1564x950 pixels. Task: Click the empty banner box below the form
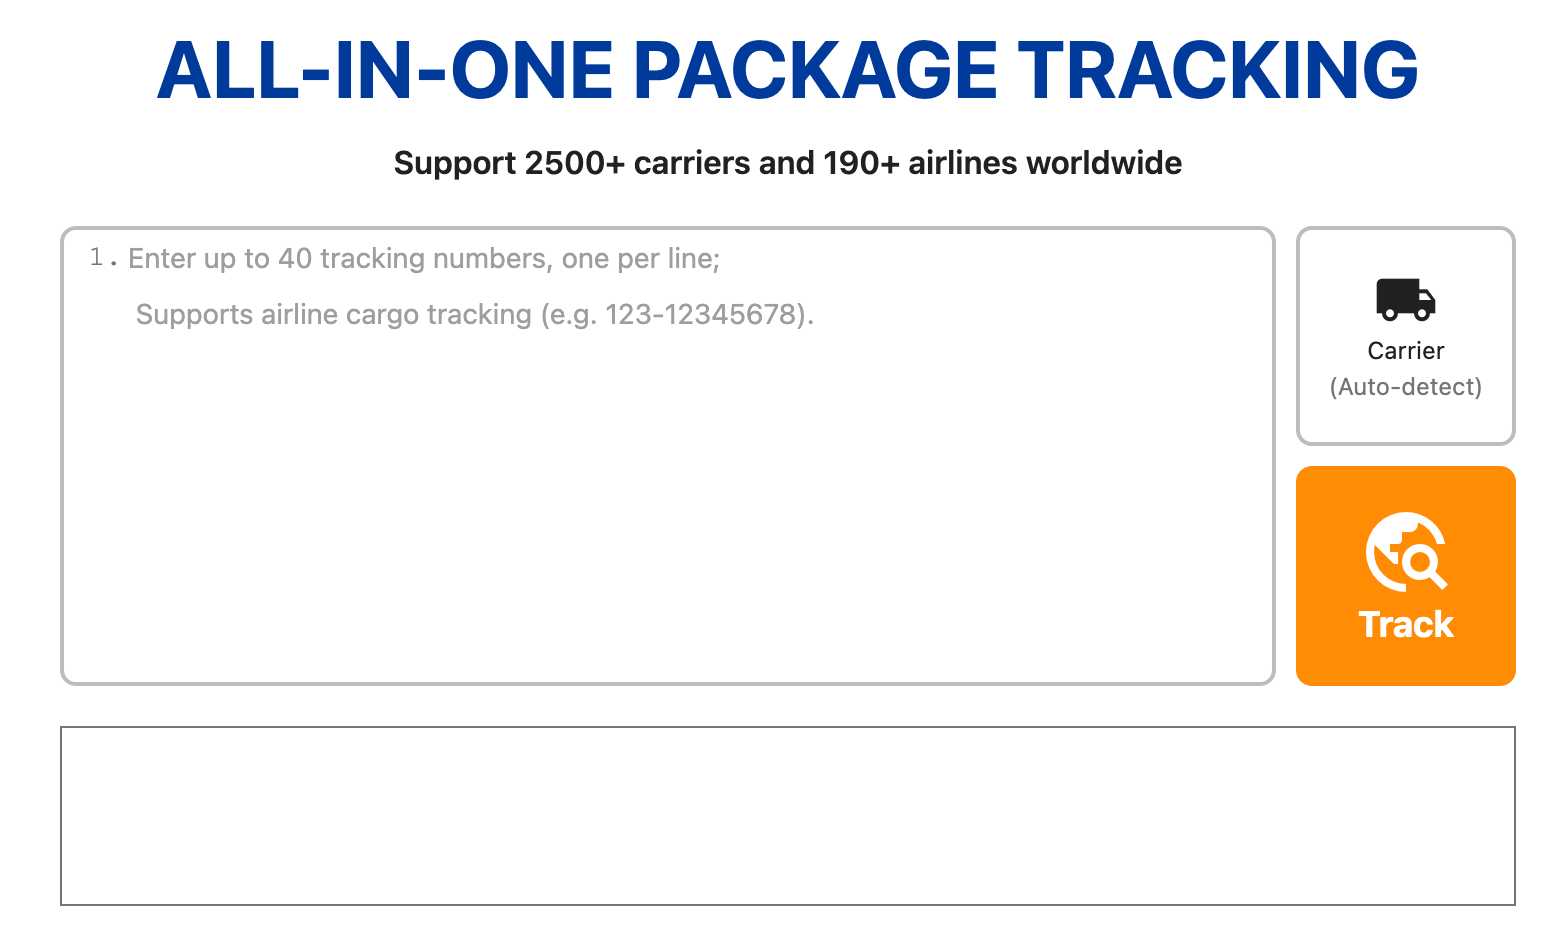pyautogui.click(x=788, y=816)
